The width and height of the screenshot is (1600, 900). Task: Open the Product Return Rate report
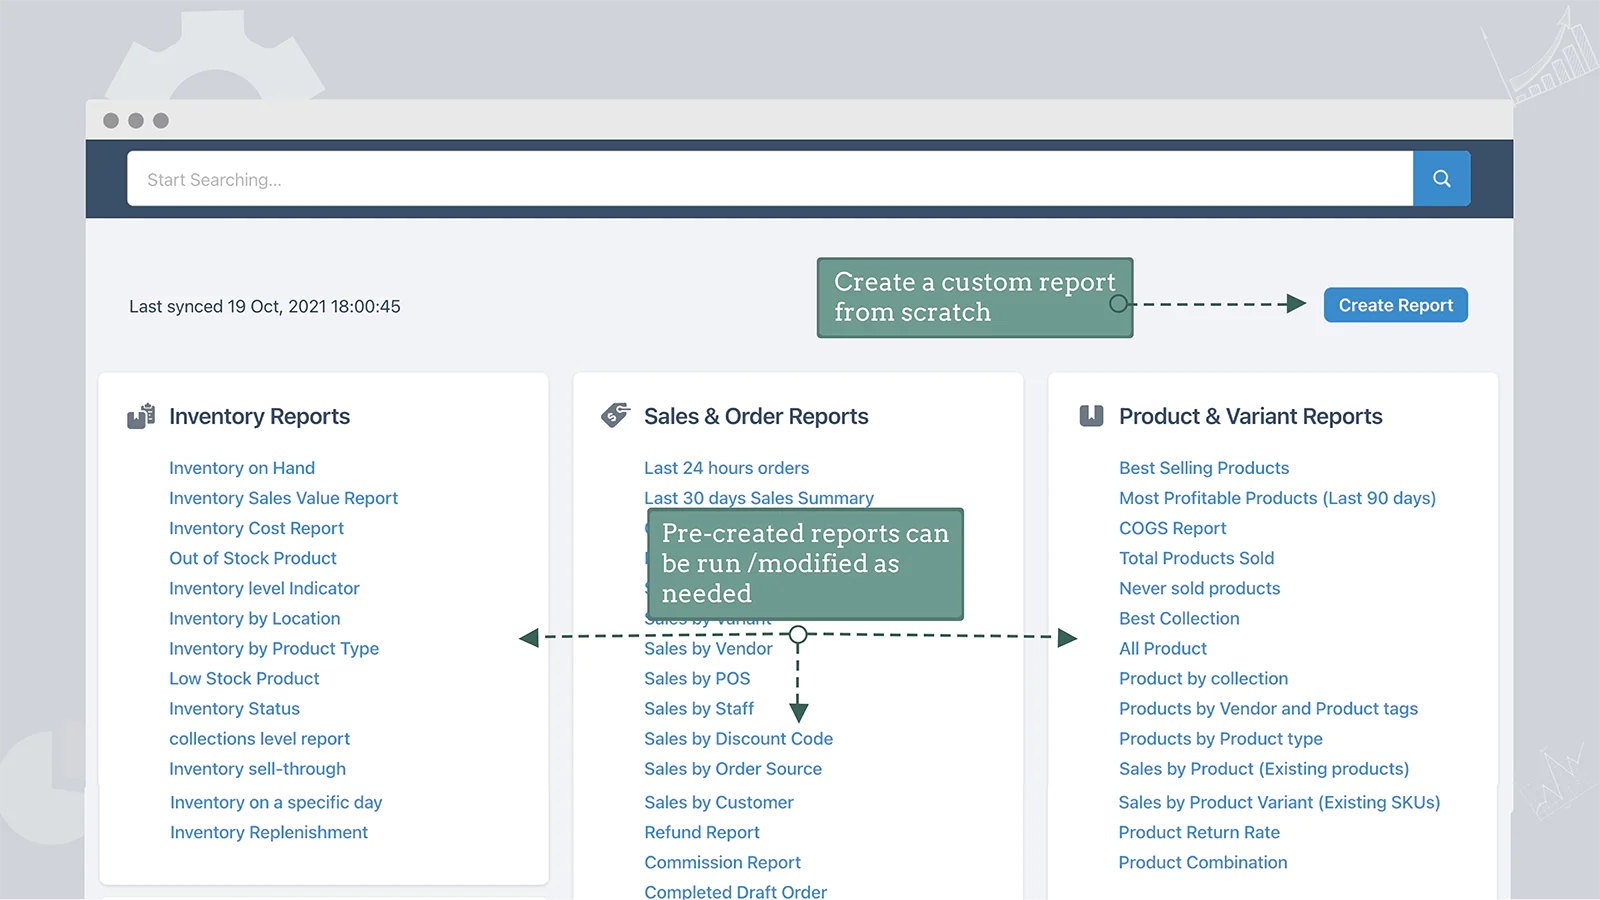(x=1198, y=832)
